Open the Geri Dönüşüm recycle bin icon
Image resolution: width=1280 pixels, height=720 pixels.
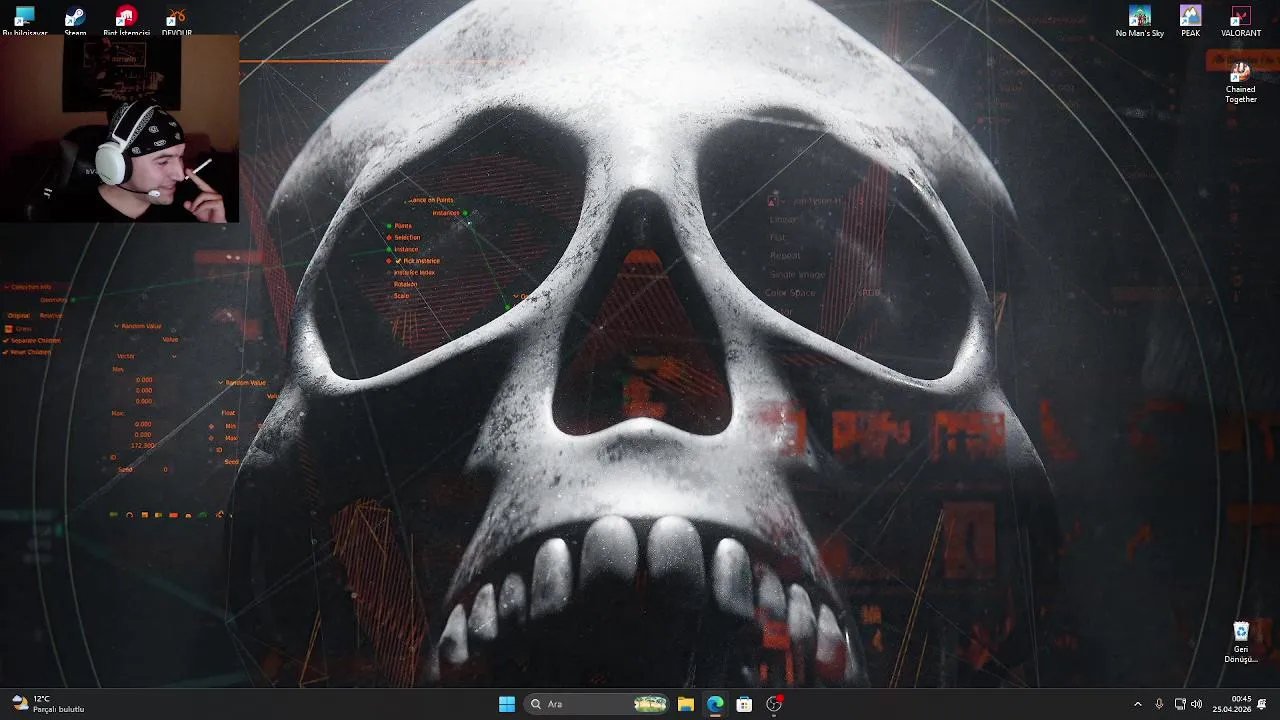tap(1241, 642)
